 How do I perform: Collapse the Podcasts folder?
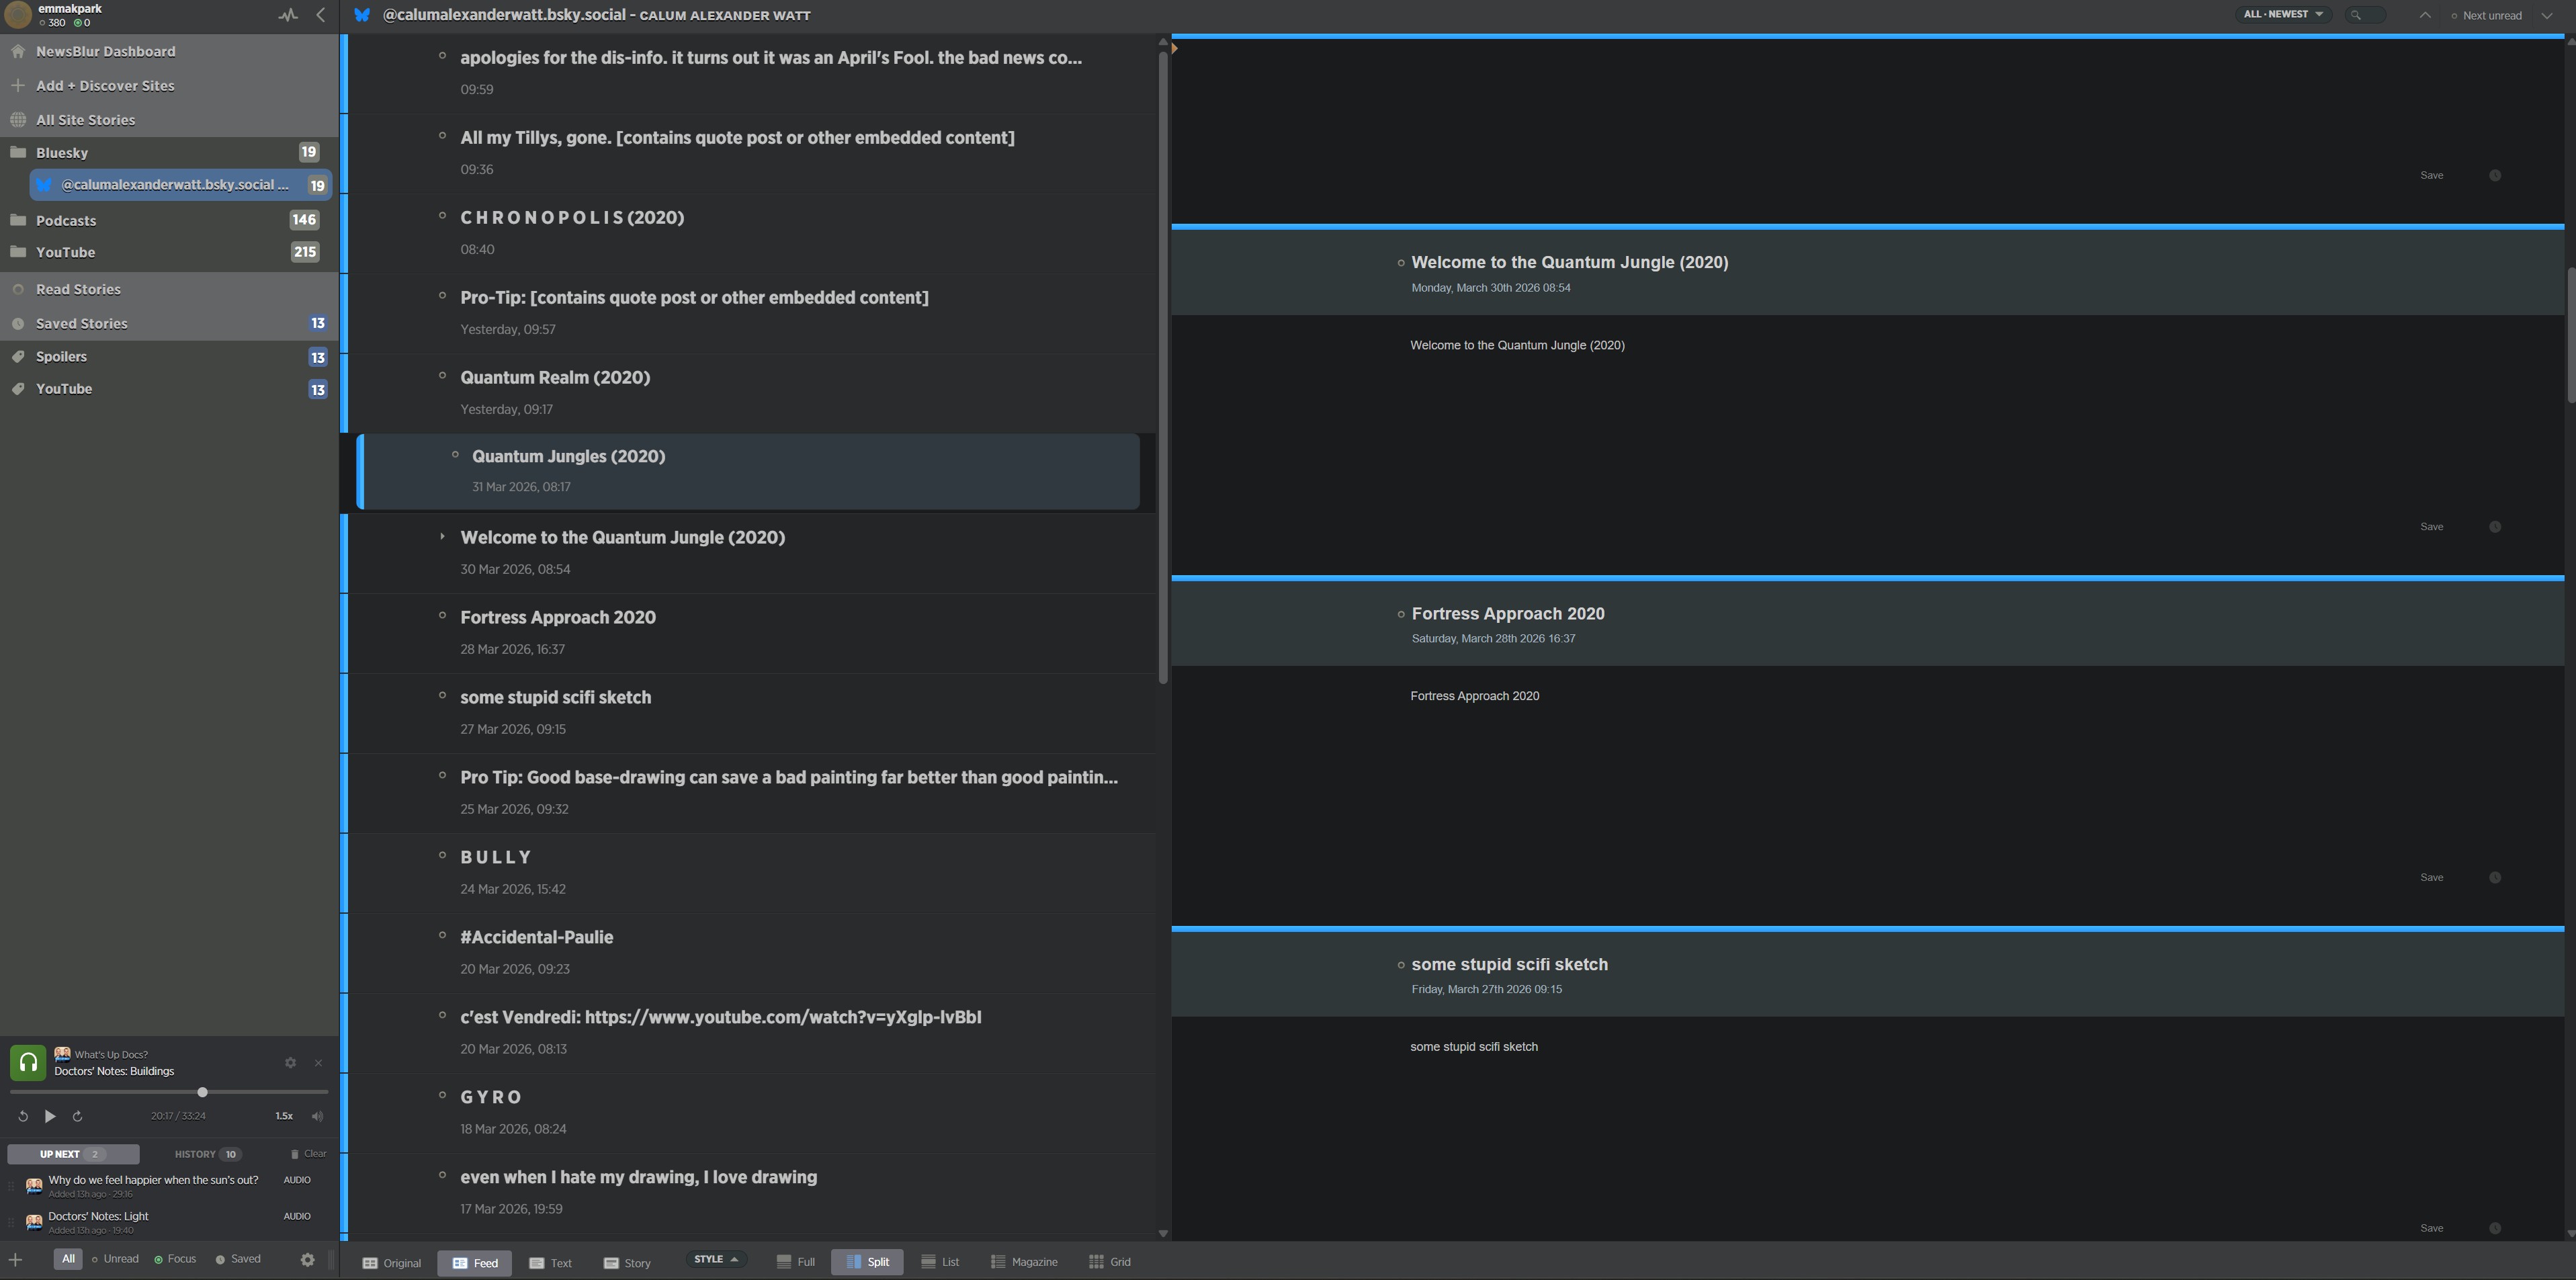(x=18, y=220)
